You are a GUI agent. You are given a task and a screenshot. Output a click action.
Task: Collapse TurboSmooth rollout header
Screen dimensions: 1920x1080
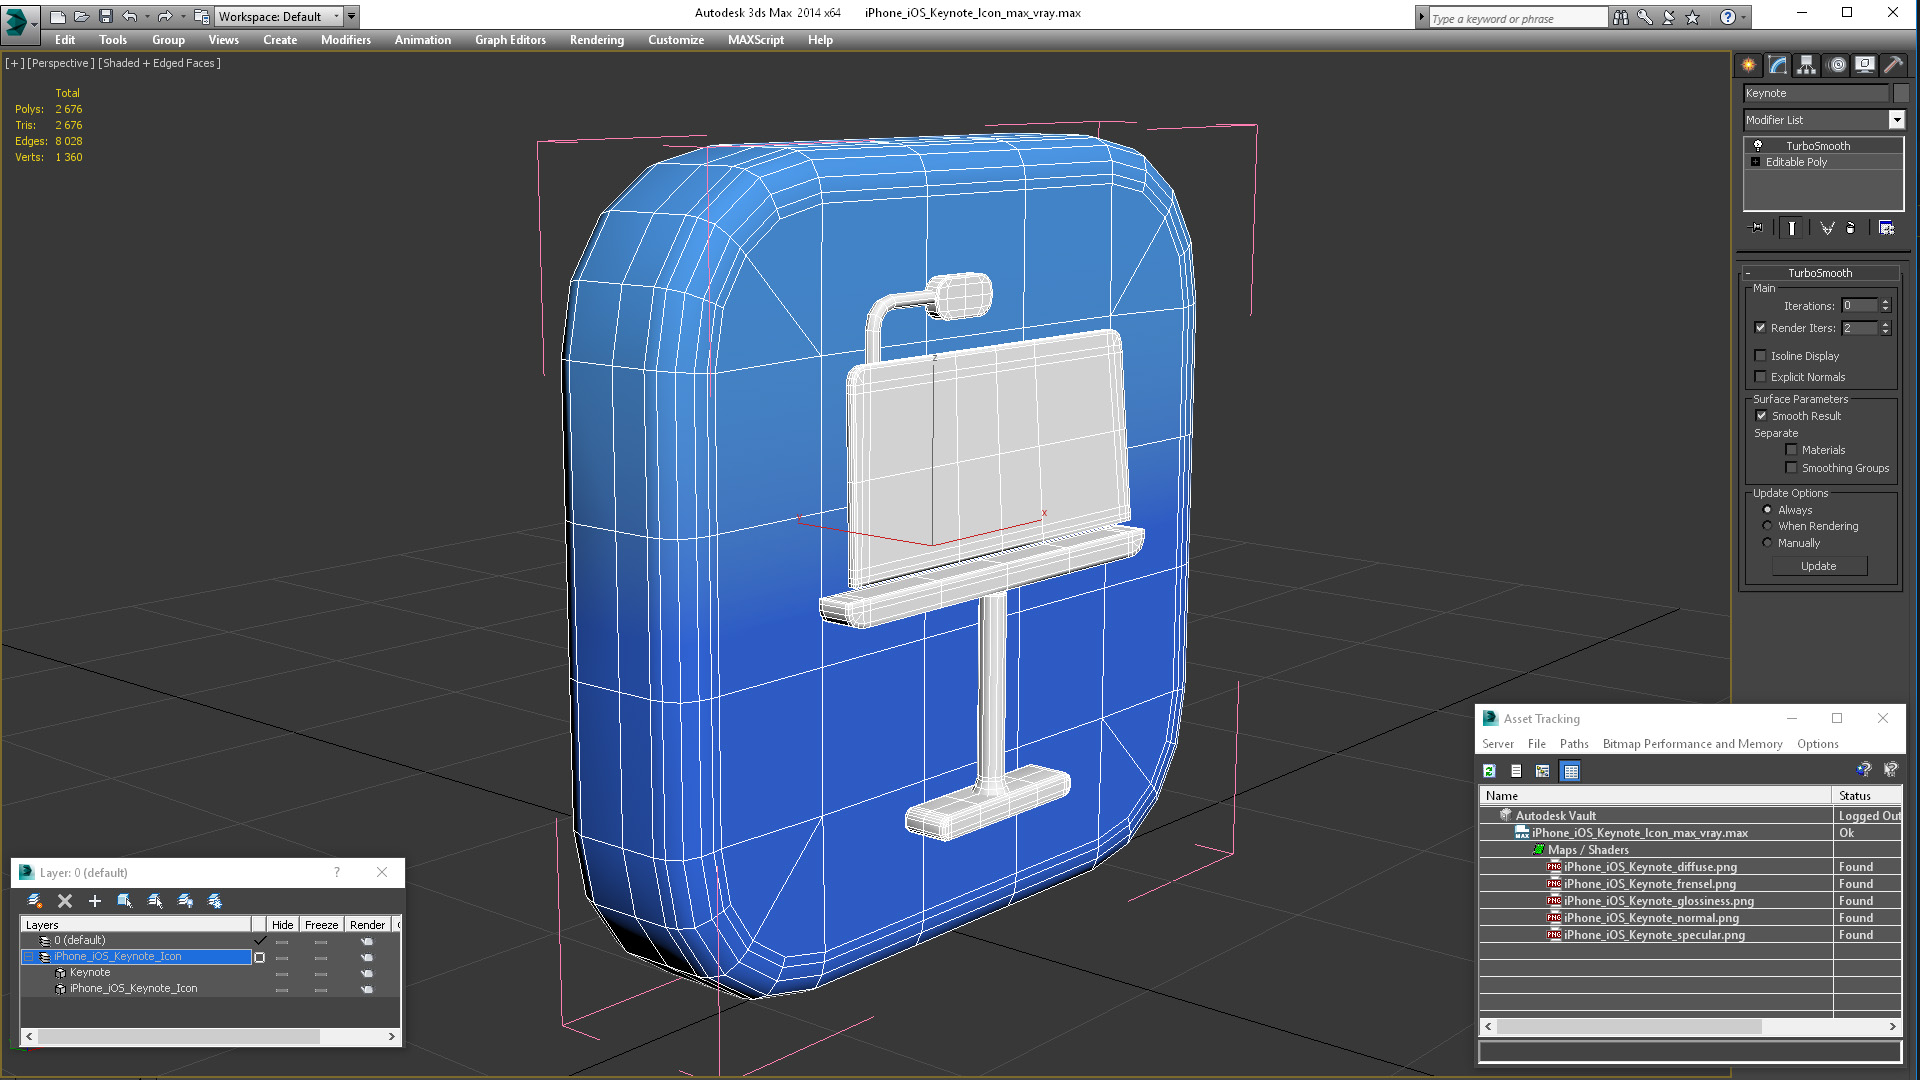1820,272
